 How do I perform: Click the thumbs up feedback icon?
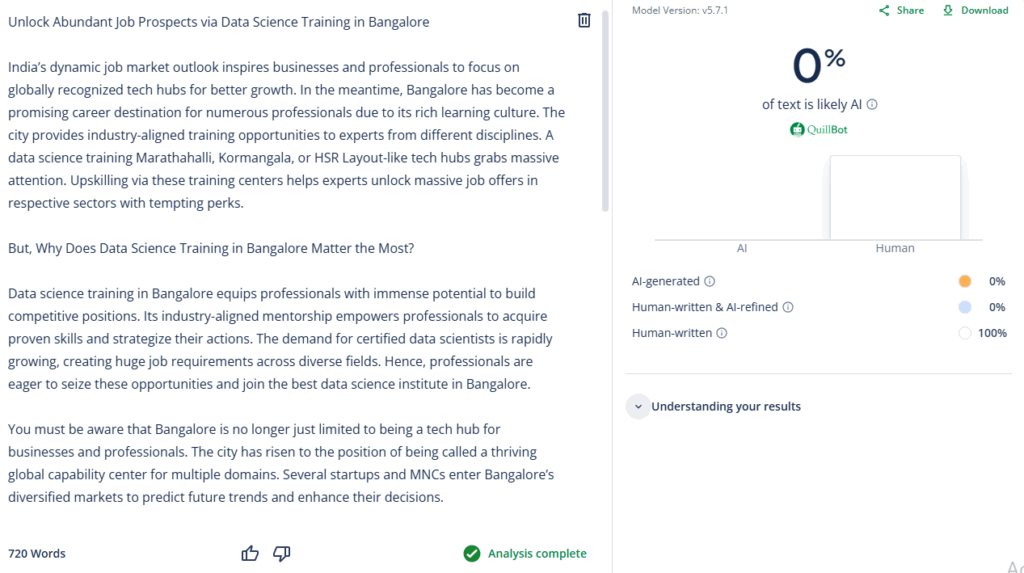coord(250,553)
